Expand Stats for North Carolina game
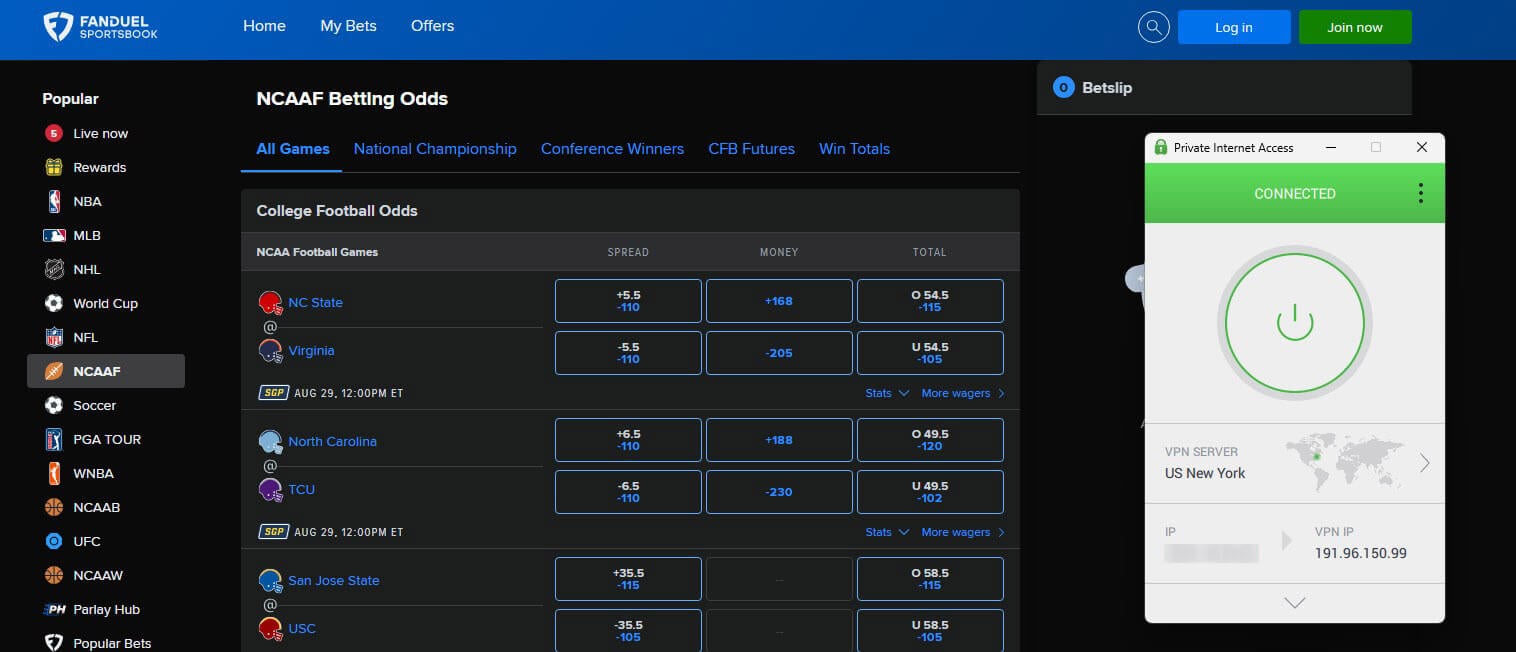Viewport: 1516px width, 652px height. (x=887, y=532)
